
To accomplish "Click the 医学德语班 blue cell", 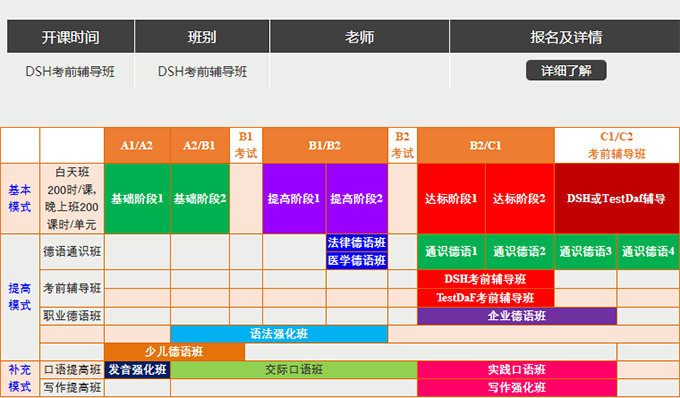I will (x=356, y=261).
